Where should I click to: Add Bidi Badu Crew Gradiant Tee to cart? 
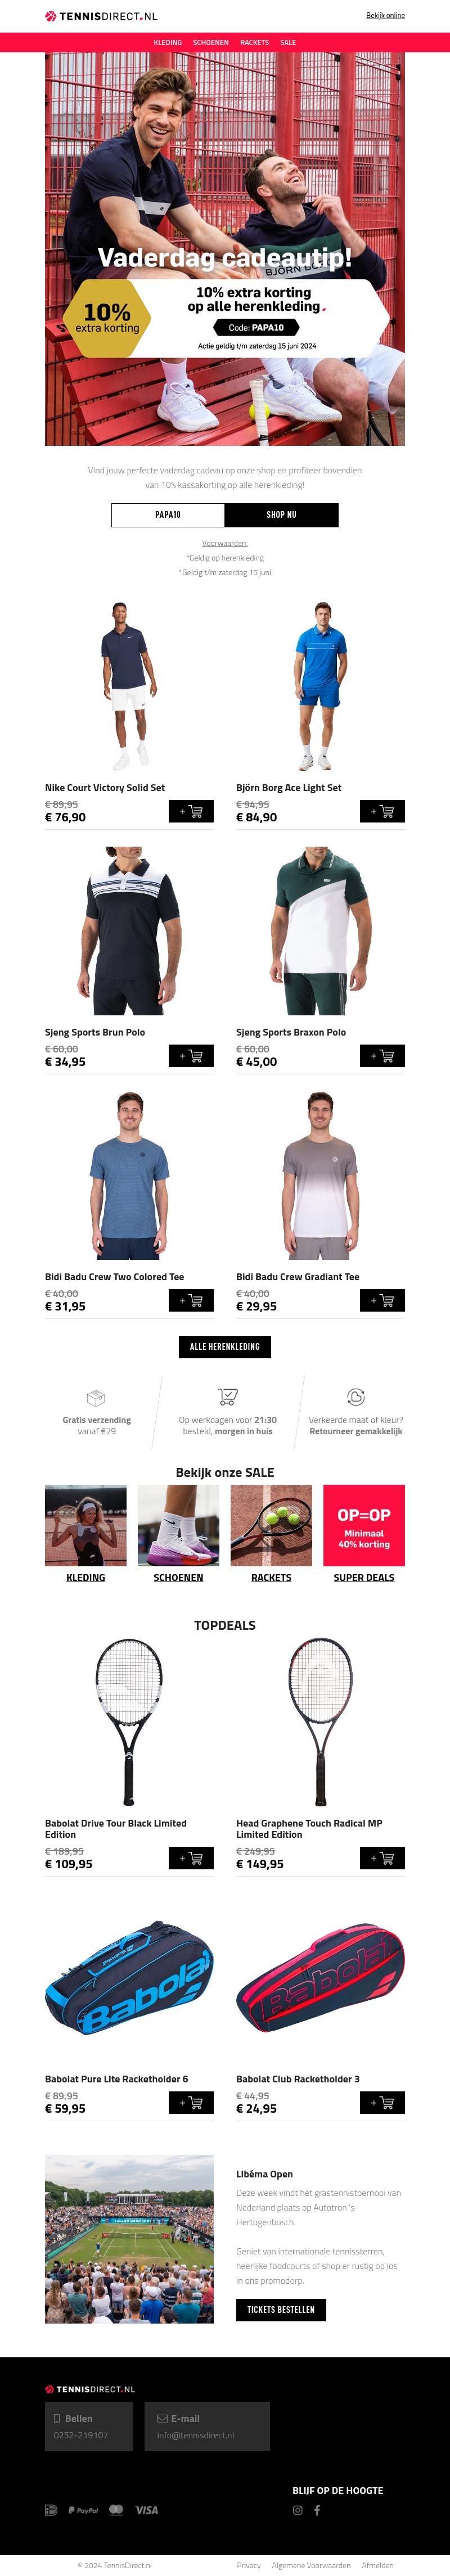pyautogui.click(x=382, y=1300)
